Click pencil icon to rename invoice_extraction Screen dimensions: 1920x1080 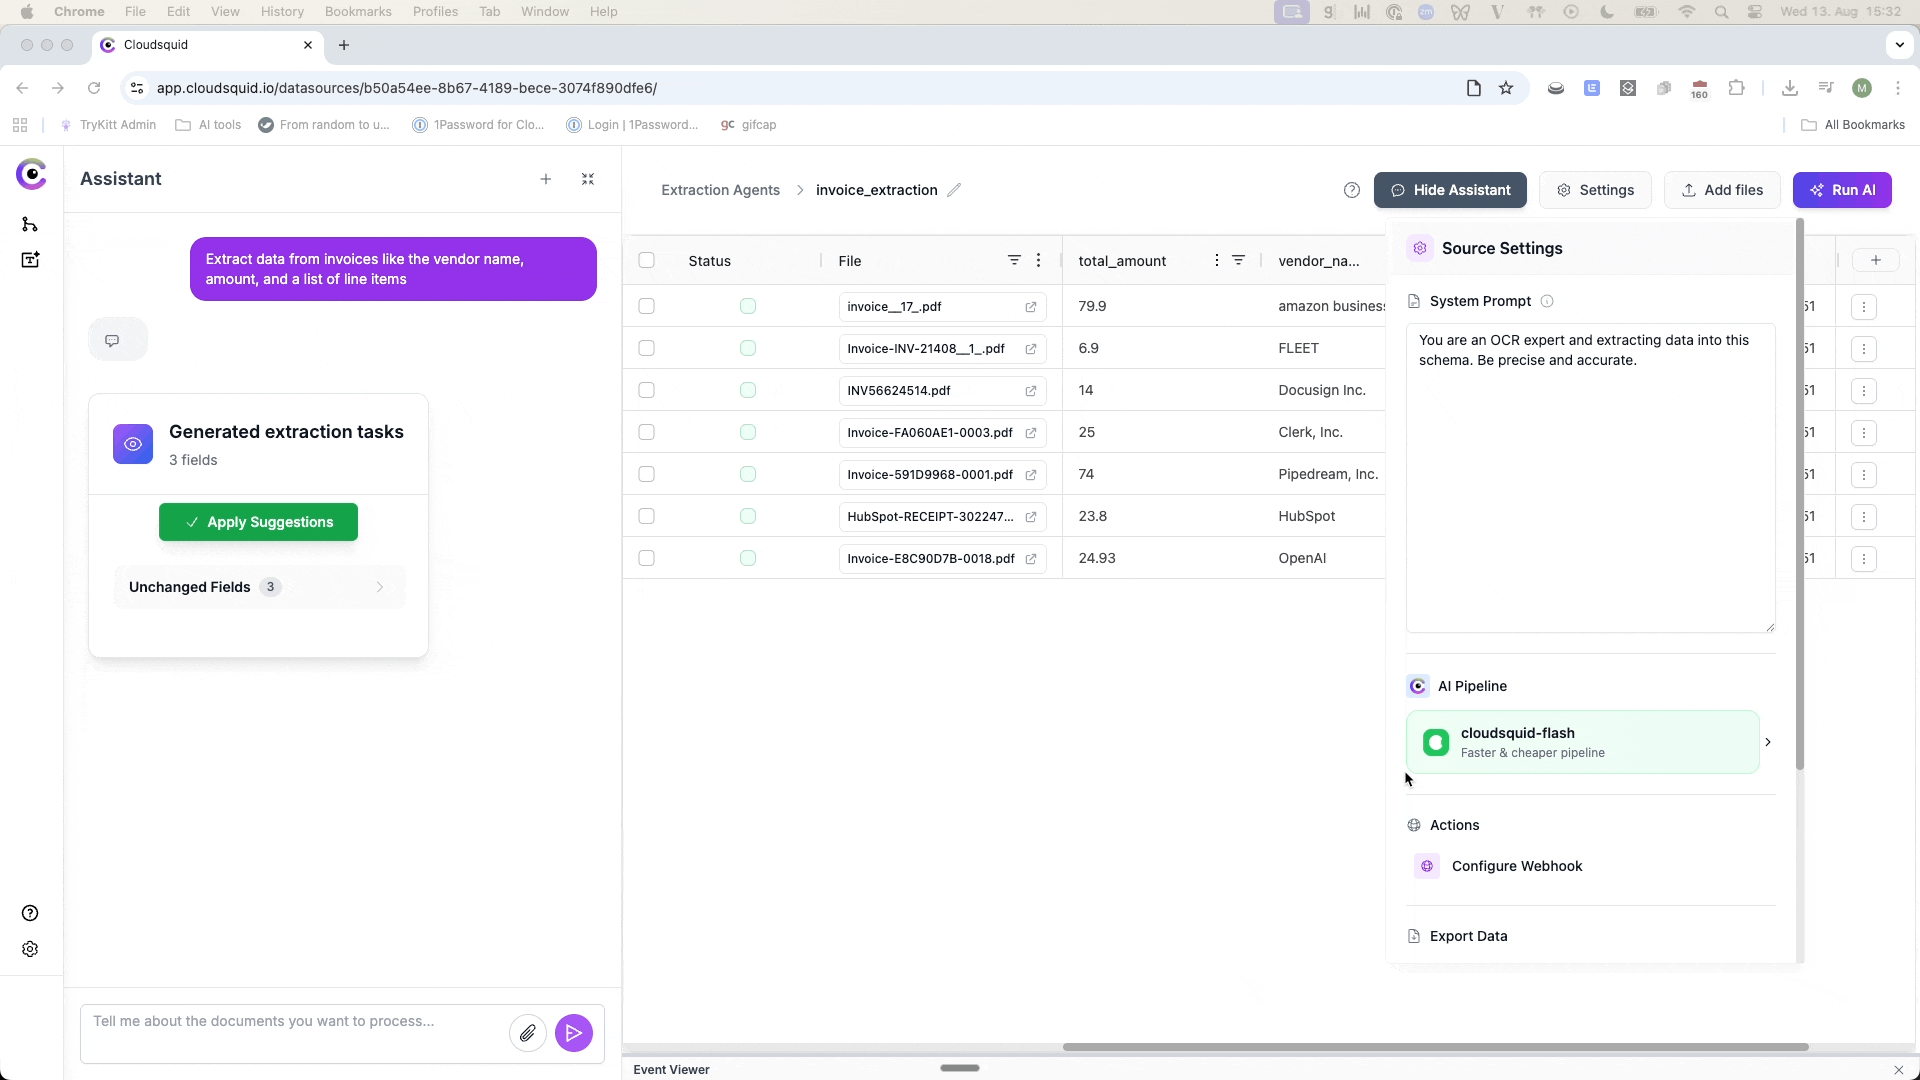click(954, 190)
